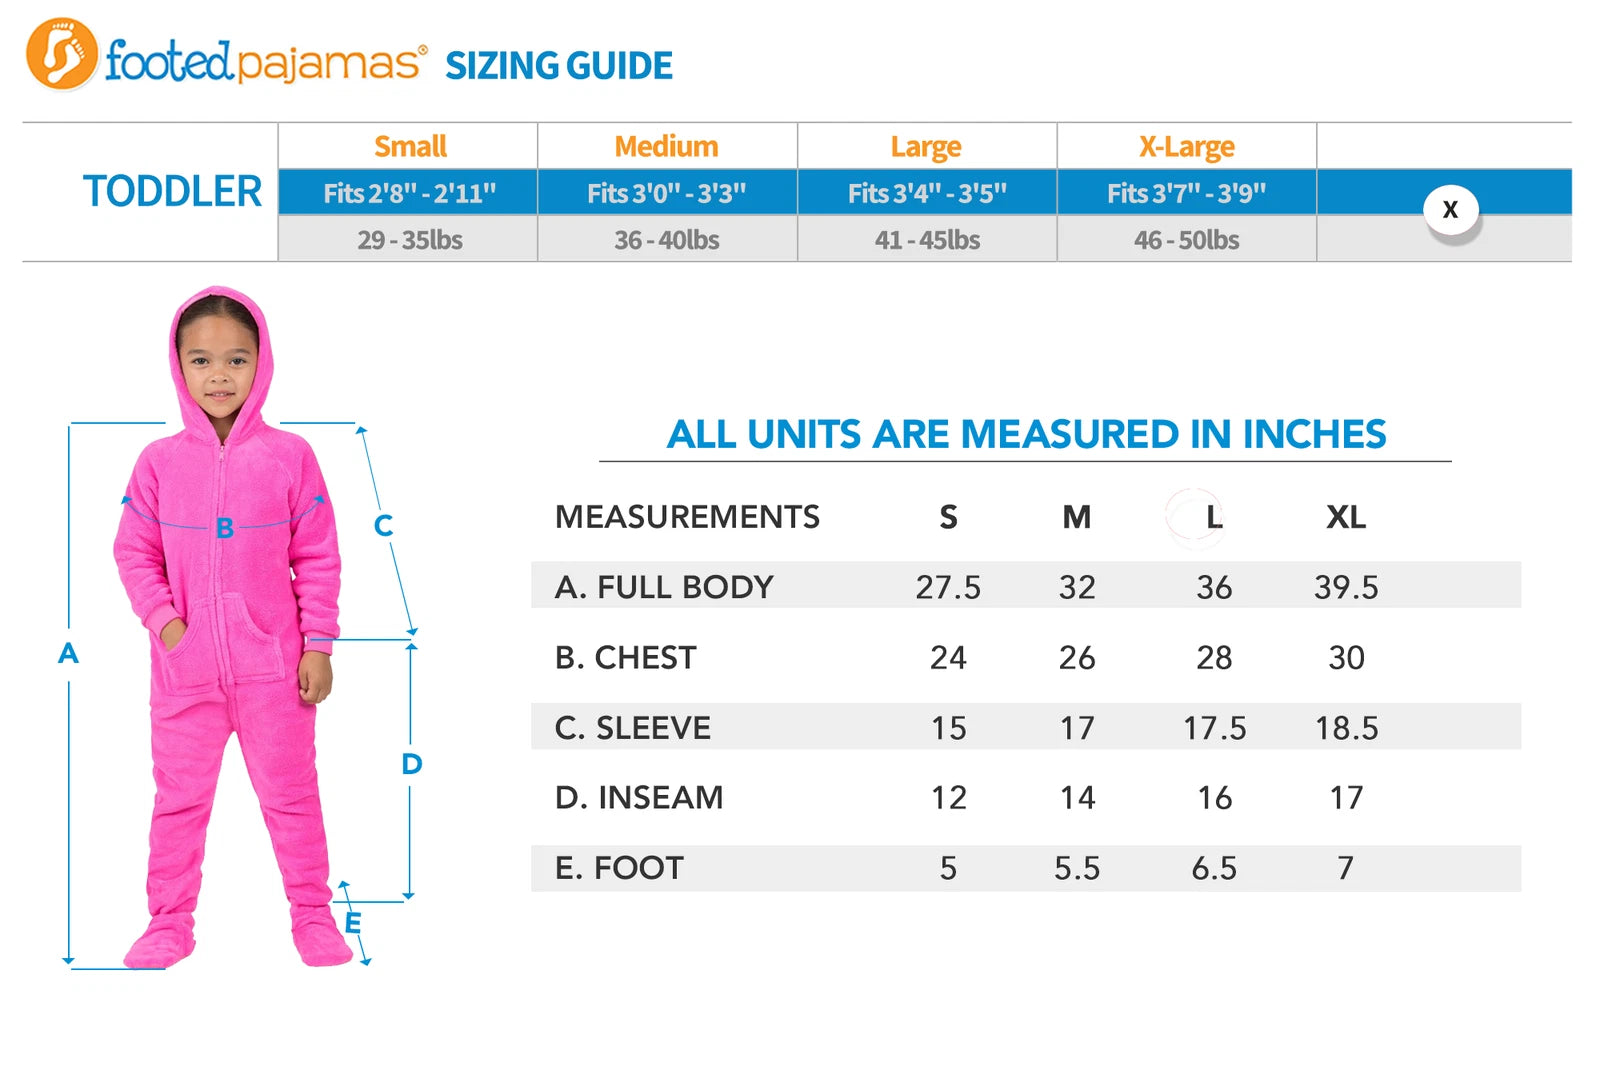Click the C sleeve marker on the photo

[383, 526]
